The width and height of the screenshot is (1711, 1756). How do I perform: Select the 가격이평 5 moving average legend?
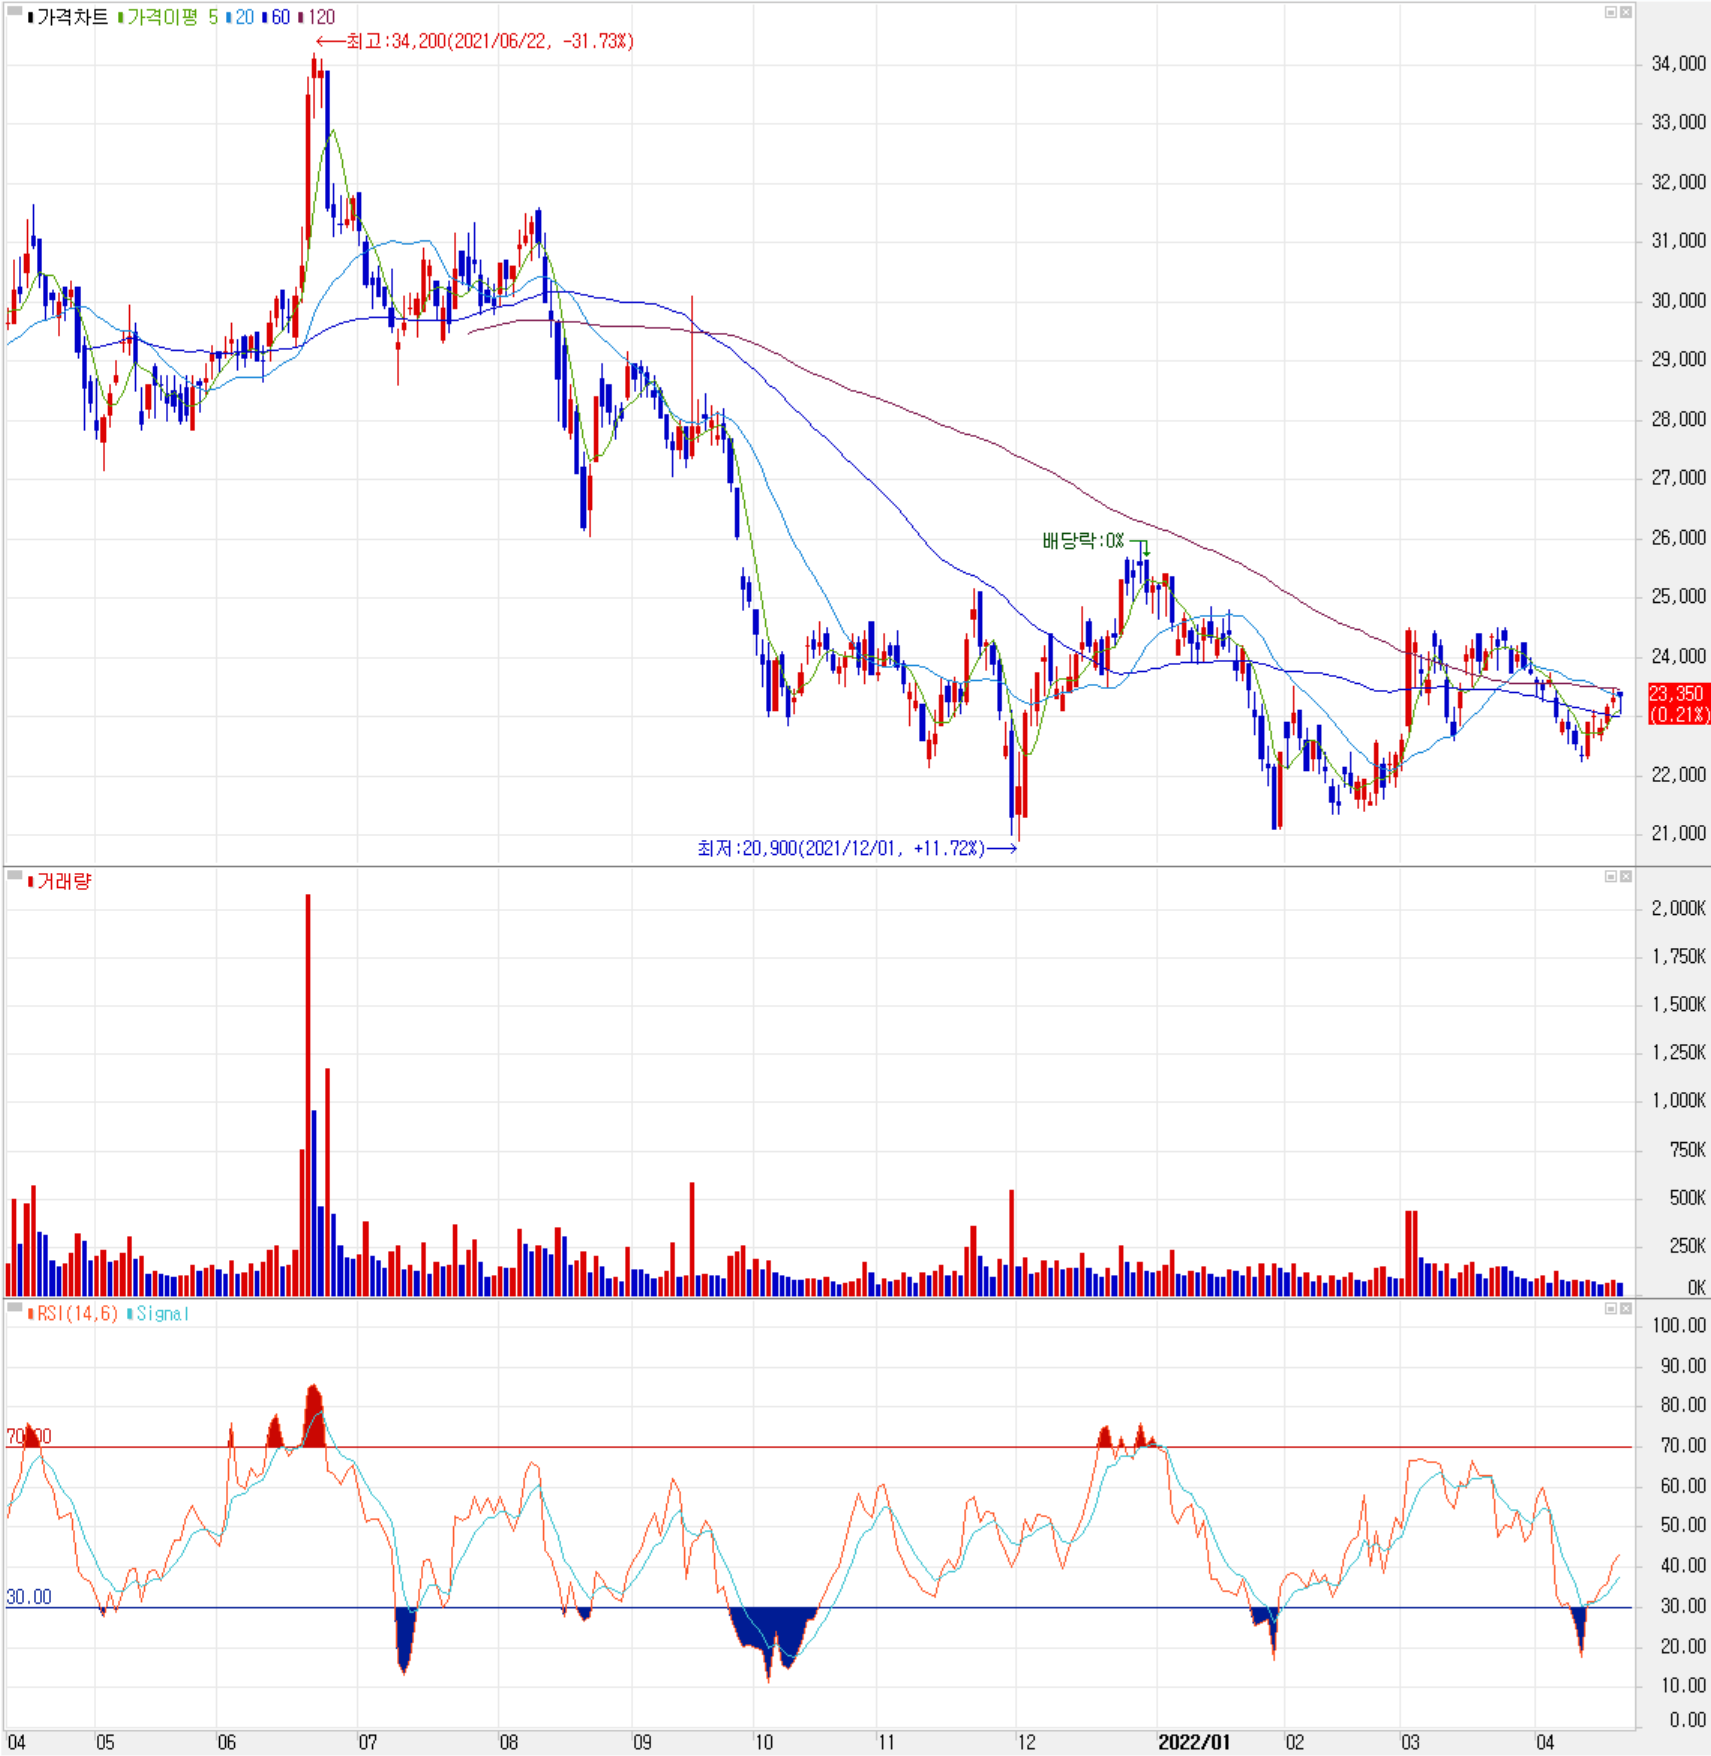click(168, 17)
